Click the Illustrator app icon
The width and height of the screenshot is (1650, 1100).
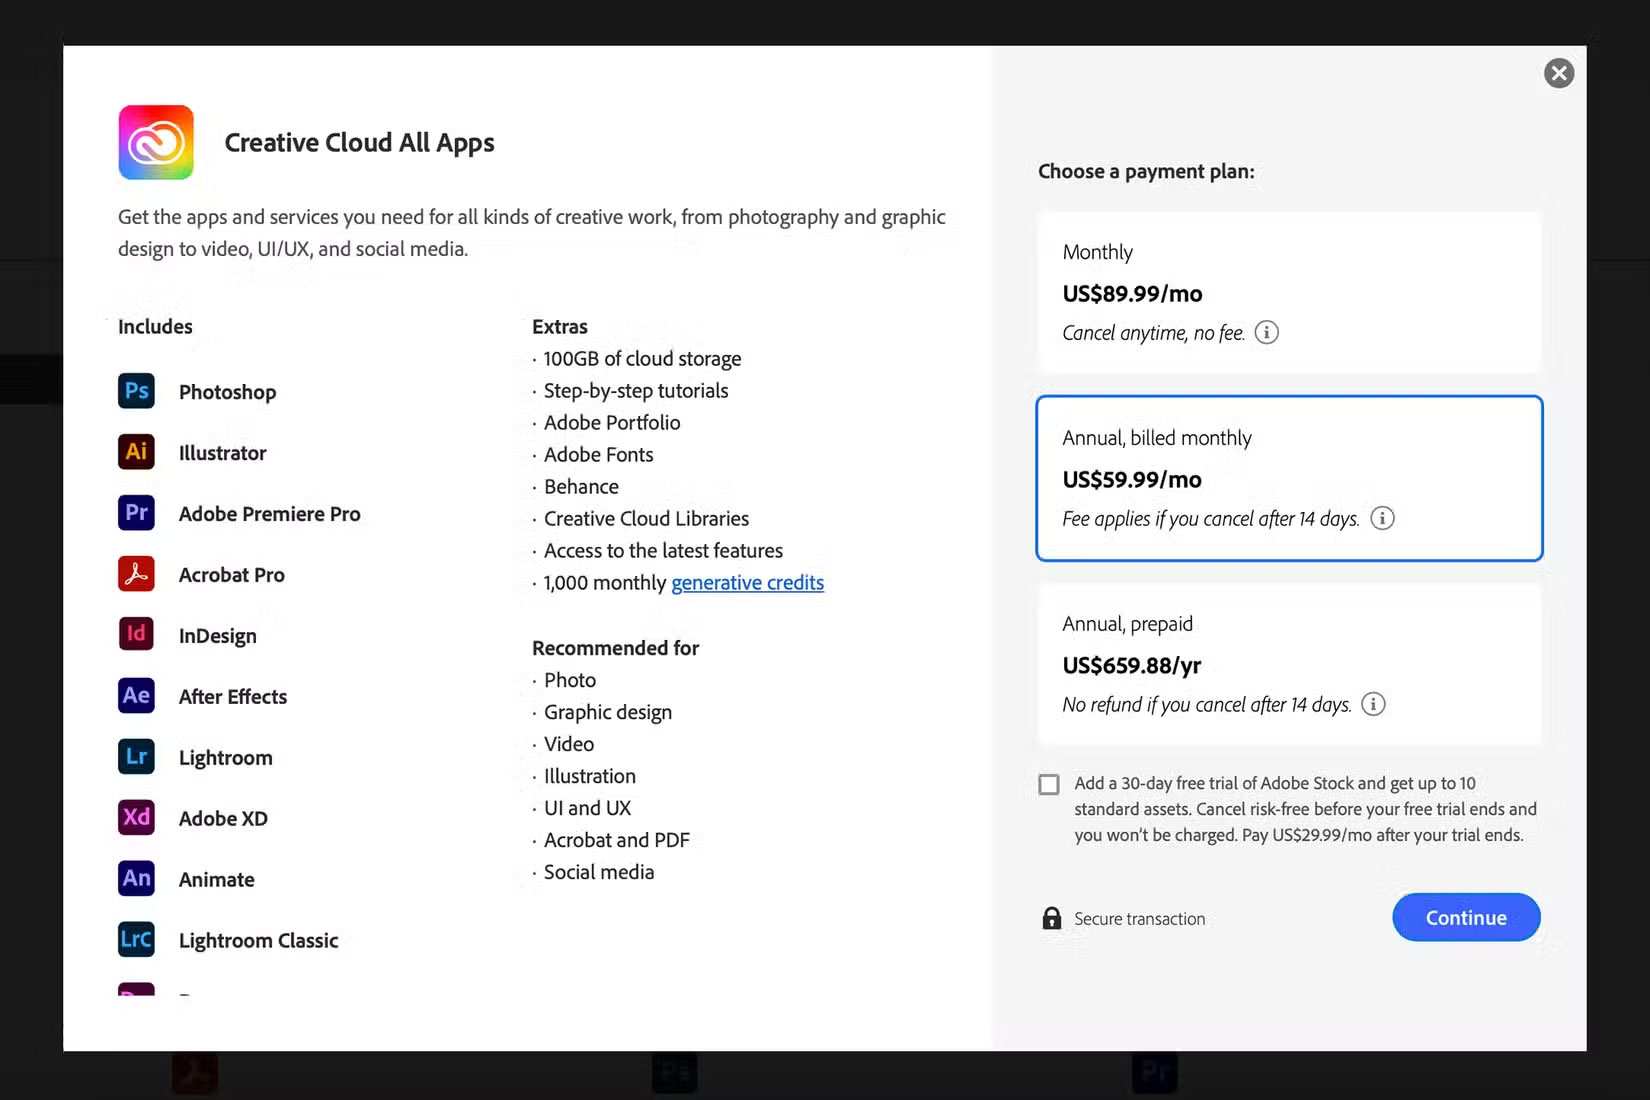[135, 452]
